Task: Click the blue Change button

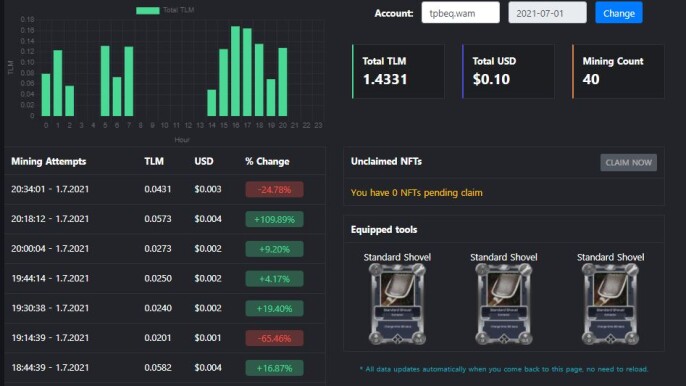Action: point(619,13)
